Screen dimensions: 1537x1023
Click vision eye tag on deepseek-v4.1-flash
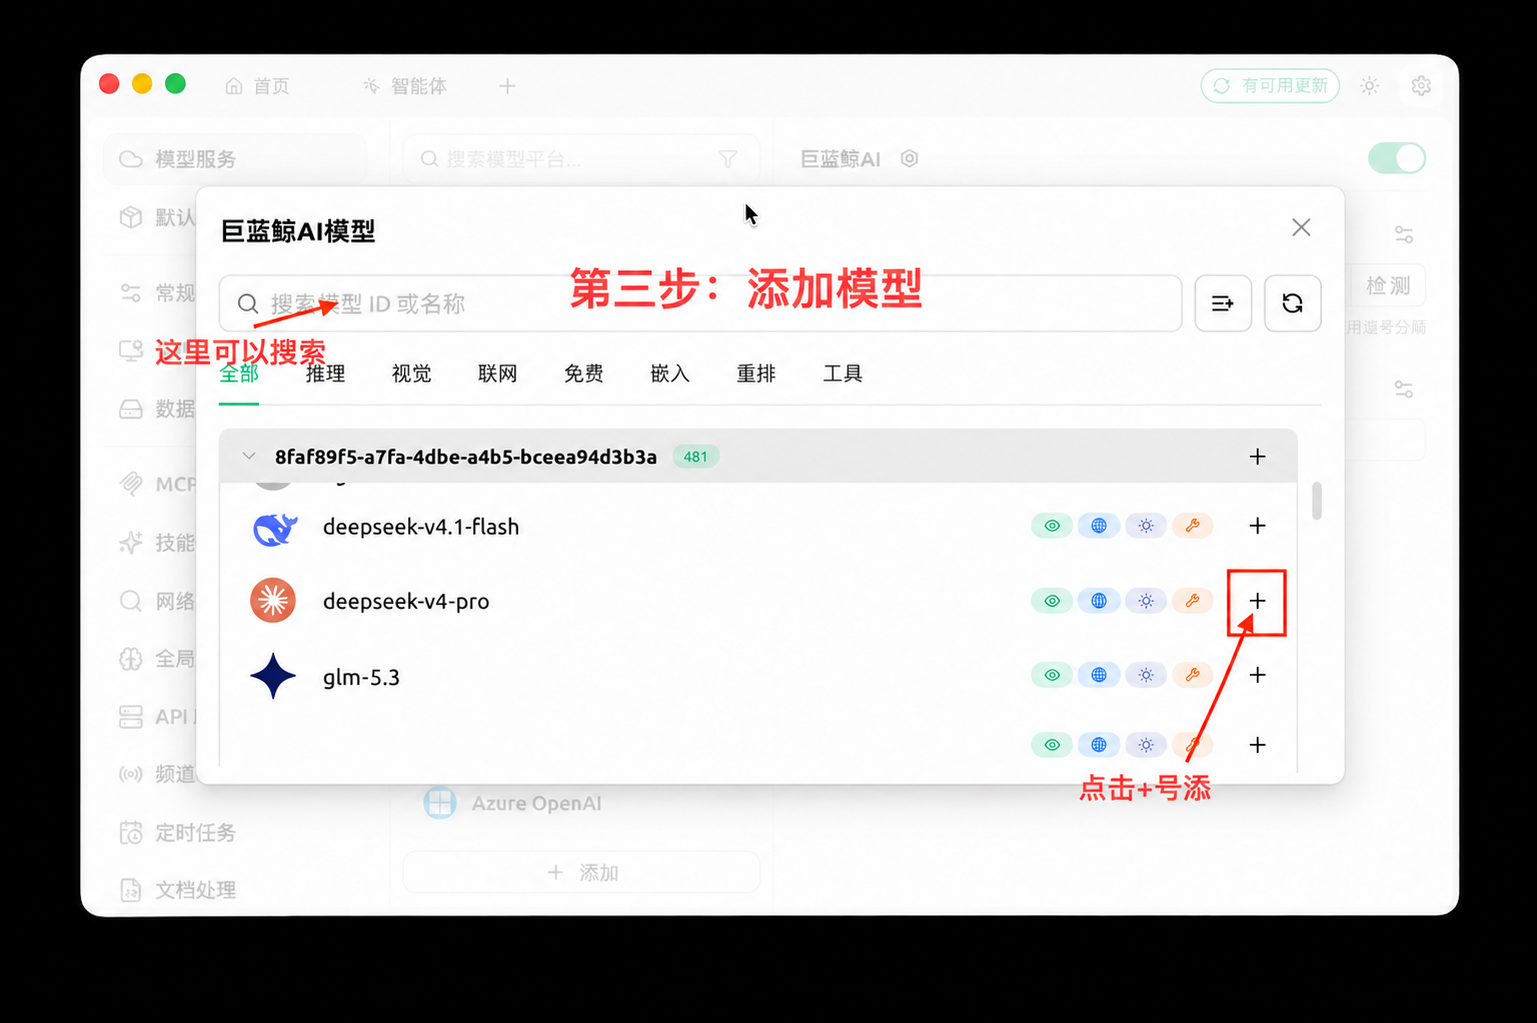tap(1052, 526)
